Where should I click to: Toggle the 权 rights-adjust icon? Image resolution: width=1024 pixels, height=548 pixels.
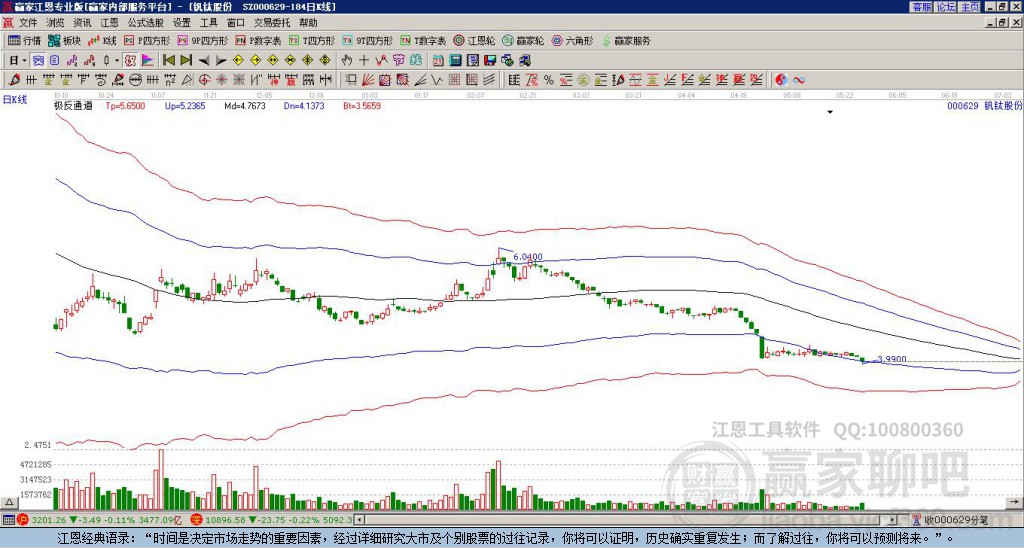(x=130, y=61)
